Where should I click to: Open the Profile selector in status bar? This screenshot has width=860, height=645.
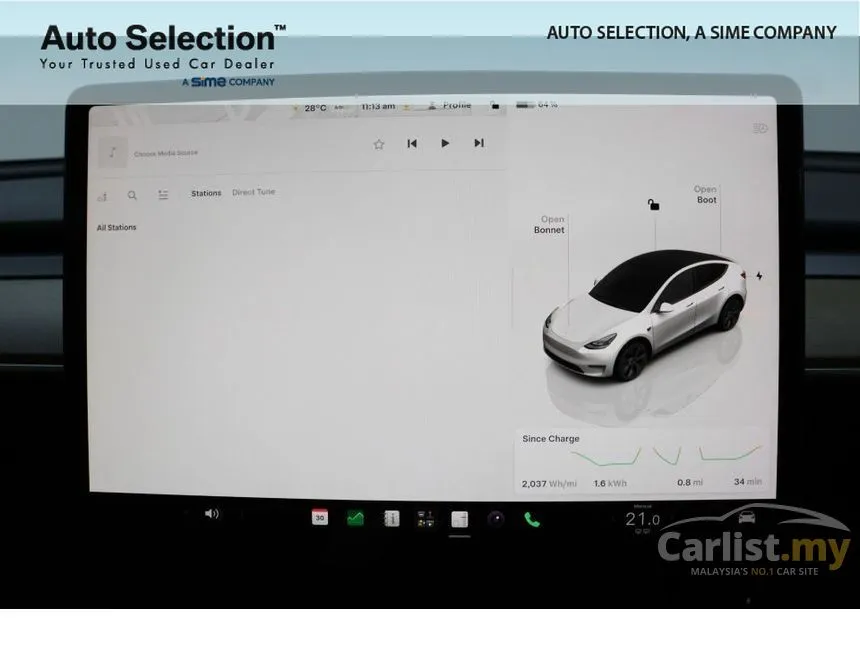[451, 105]
